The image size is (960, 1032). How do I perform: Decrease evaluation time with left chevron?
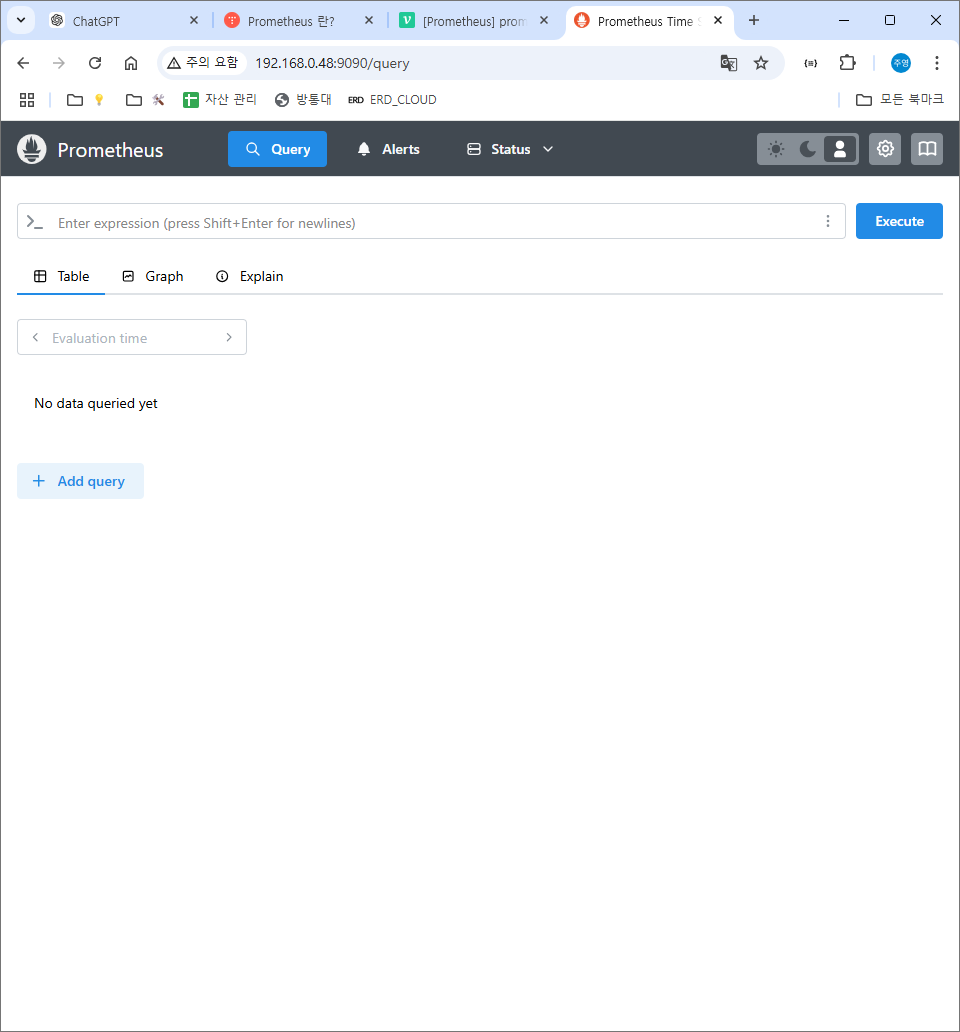[x=36, y=337]
